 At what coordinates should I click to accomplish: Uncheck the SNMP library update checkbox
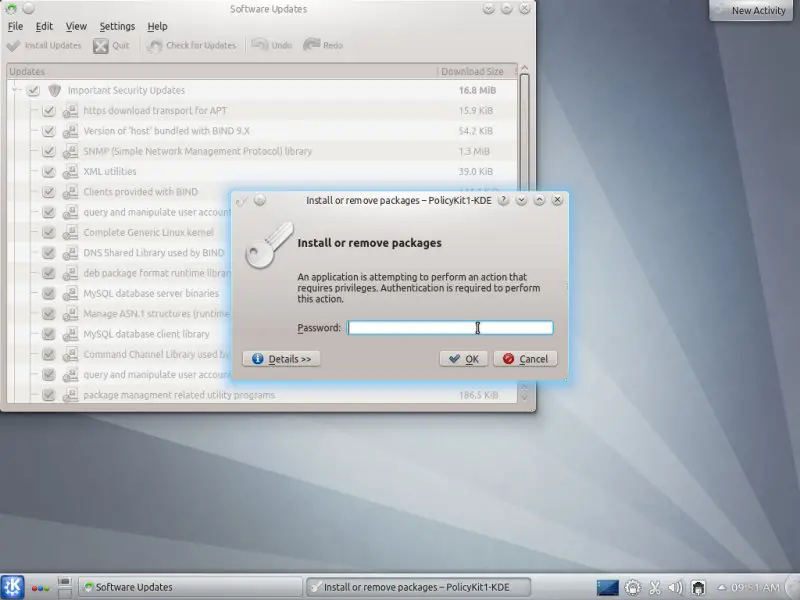(x=48, y=151)
